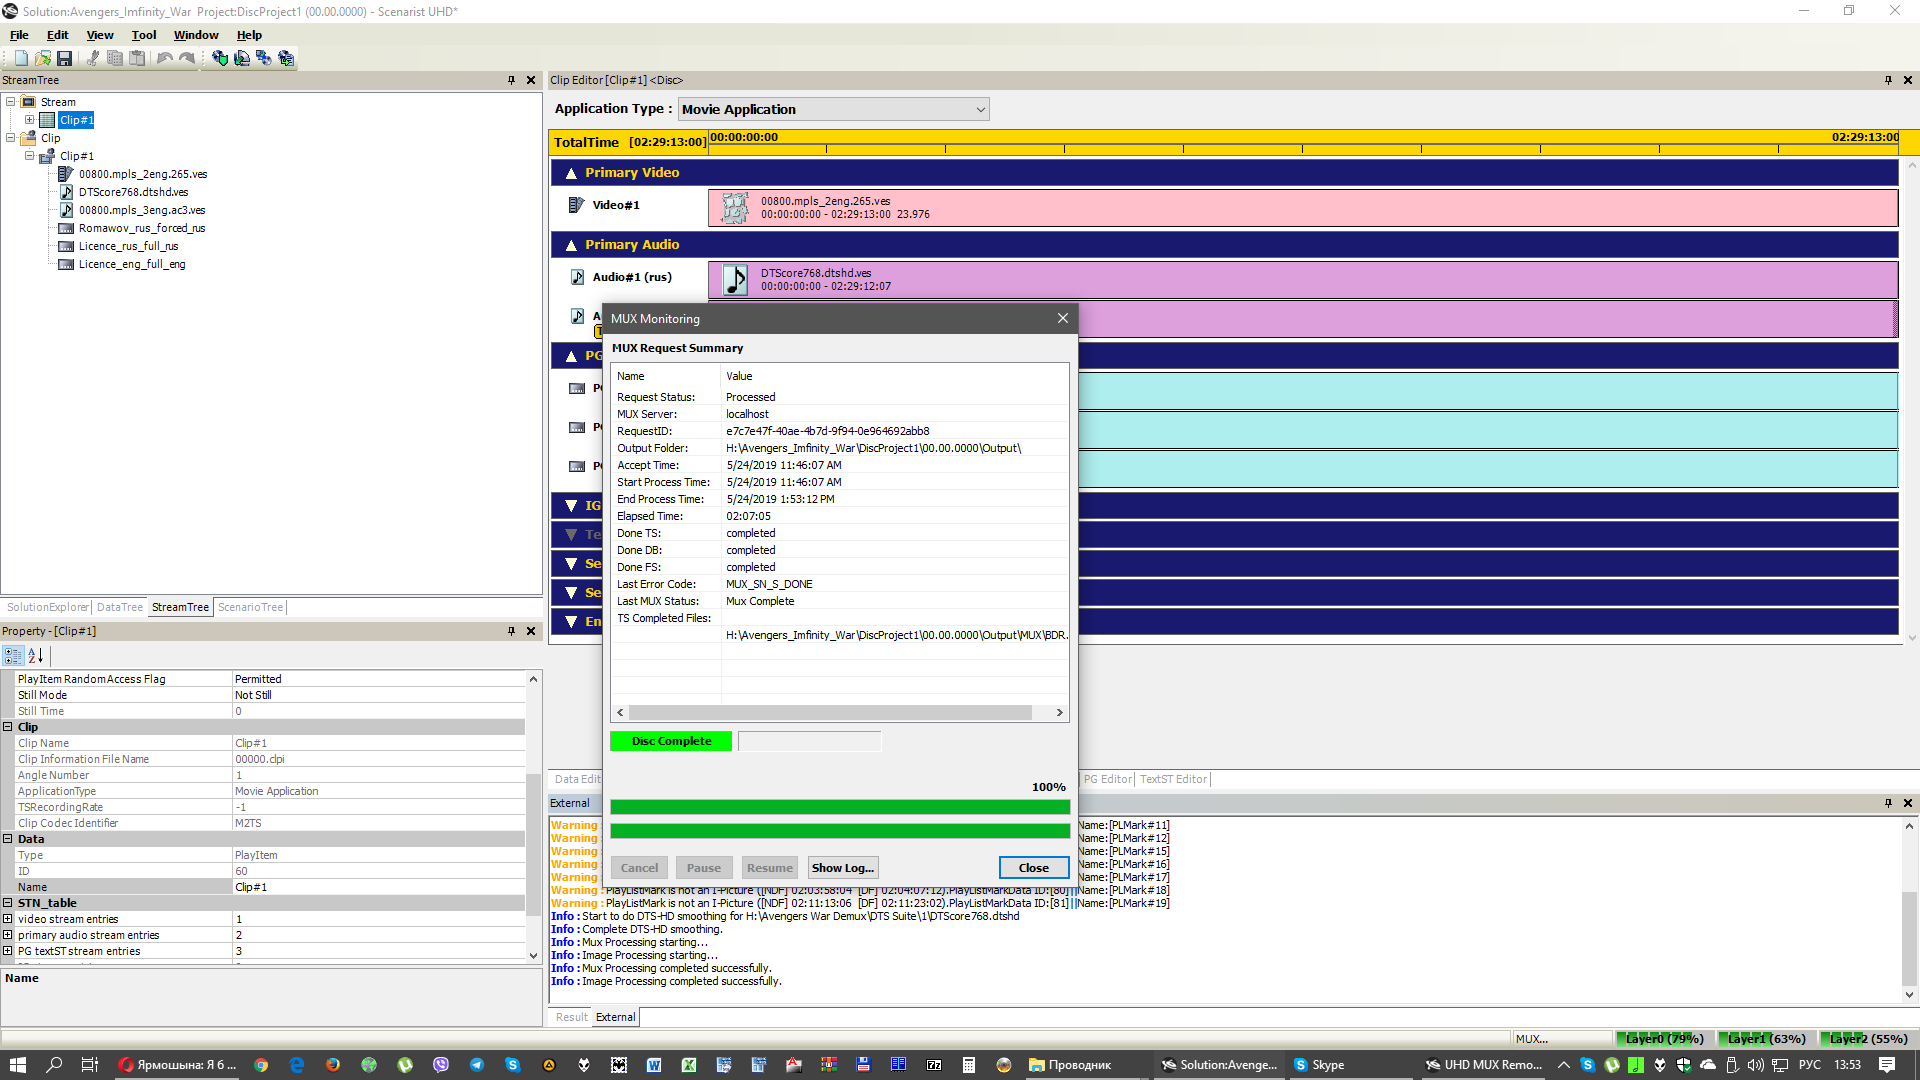
Task: Click the New document toolbar icon
Action: [21, 59]
